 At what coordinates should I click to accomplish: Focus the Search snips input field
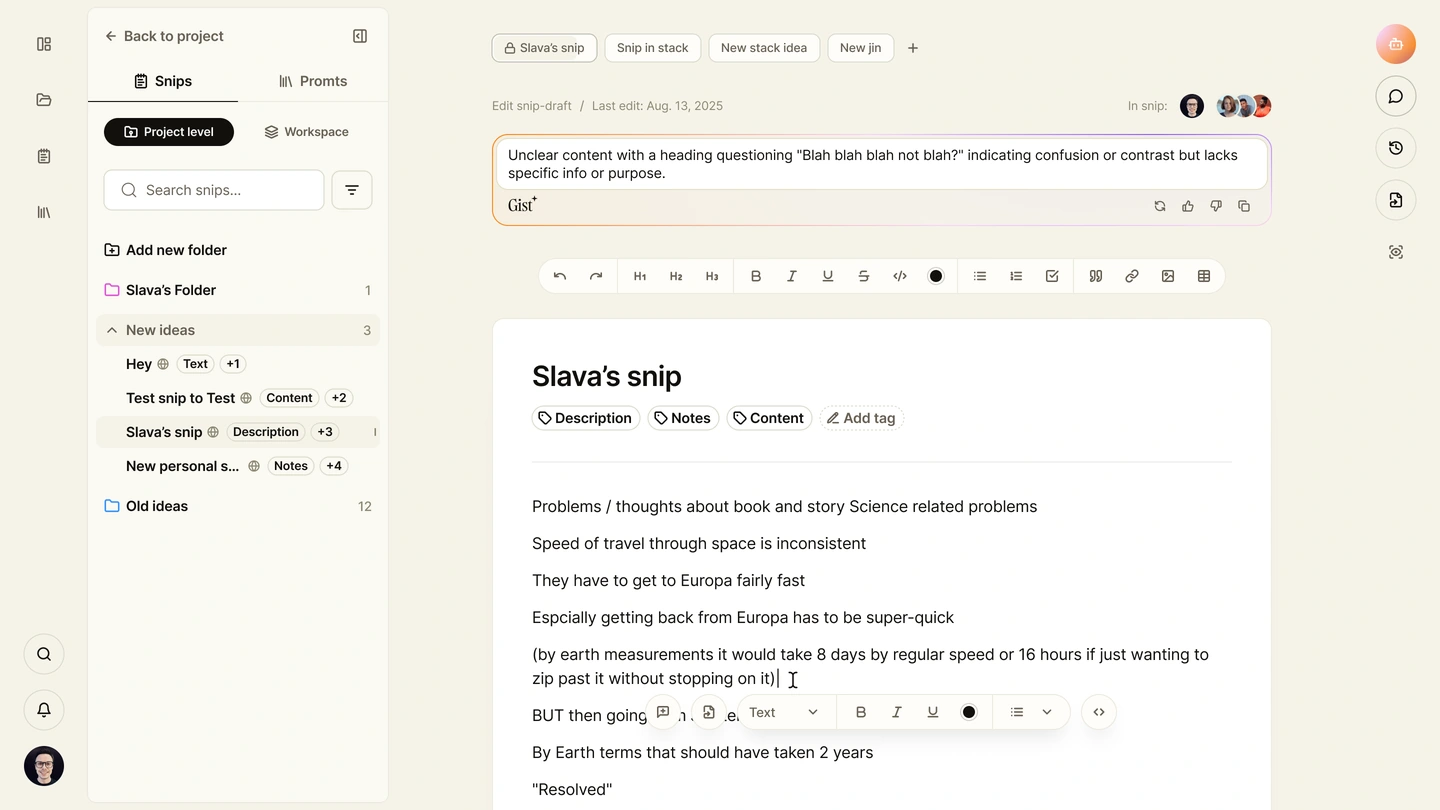(x=214, y=190)
